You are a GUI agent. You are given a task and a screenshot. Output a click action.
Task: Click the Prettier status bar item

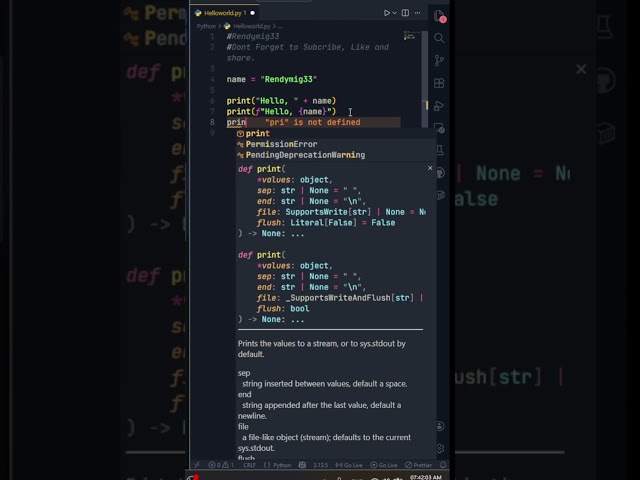coord(418,465)
